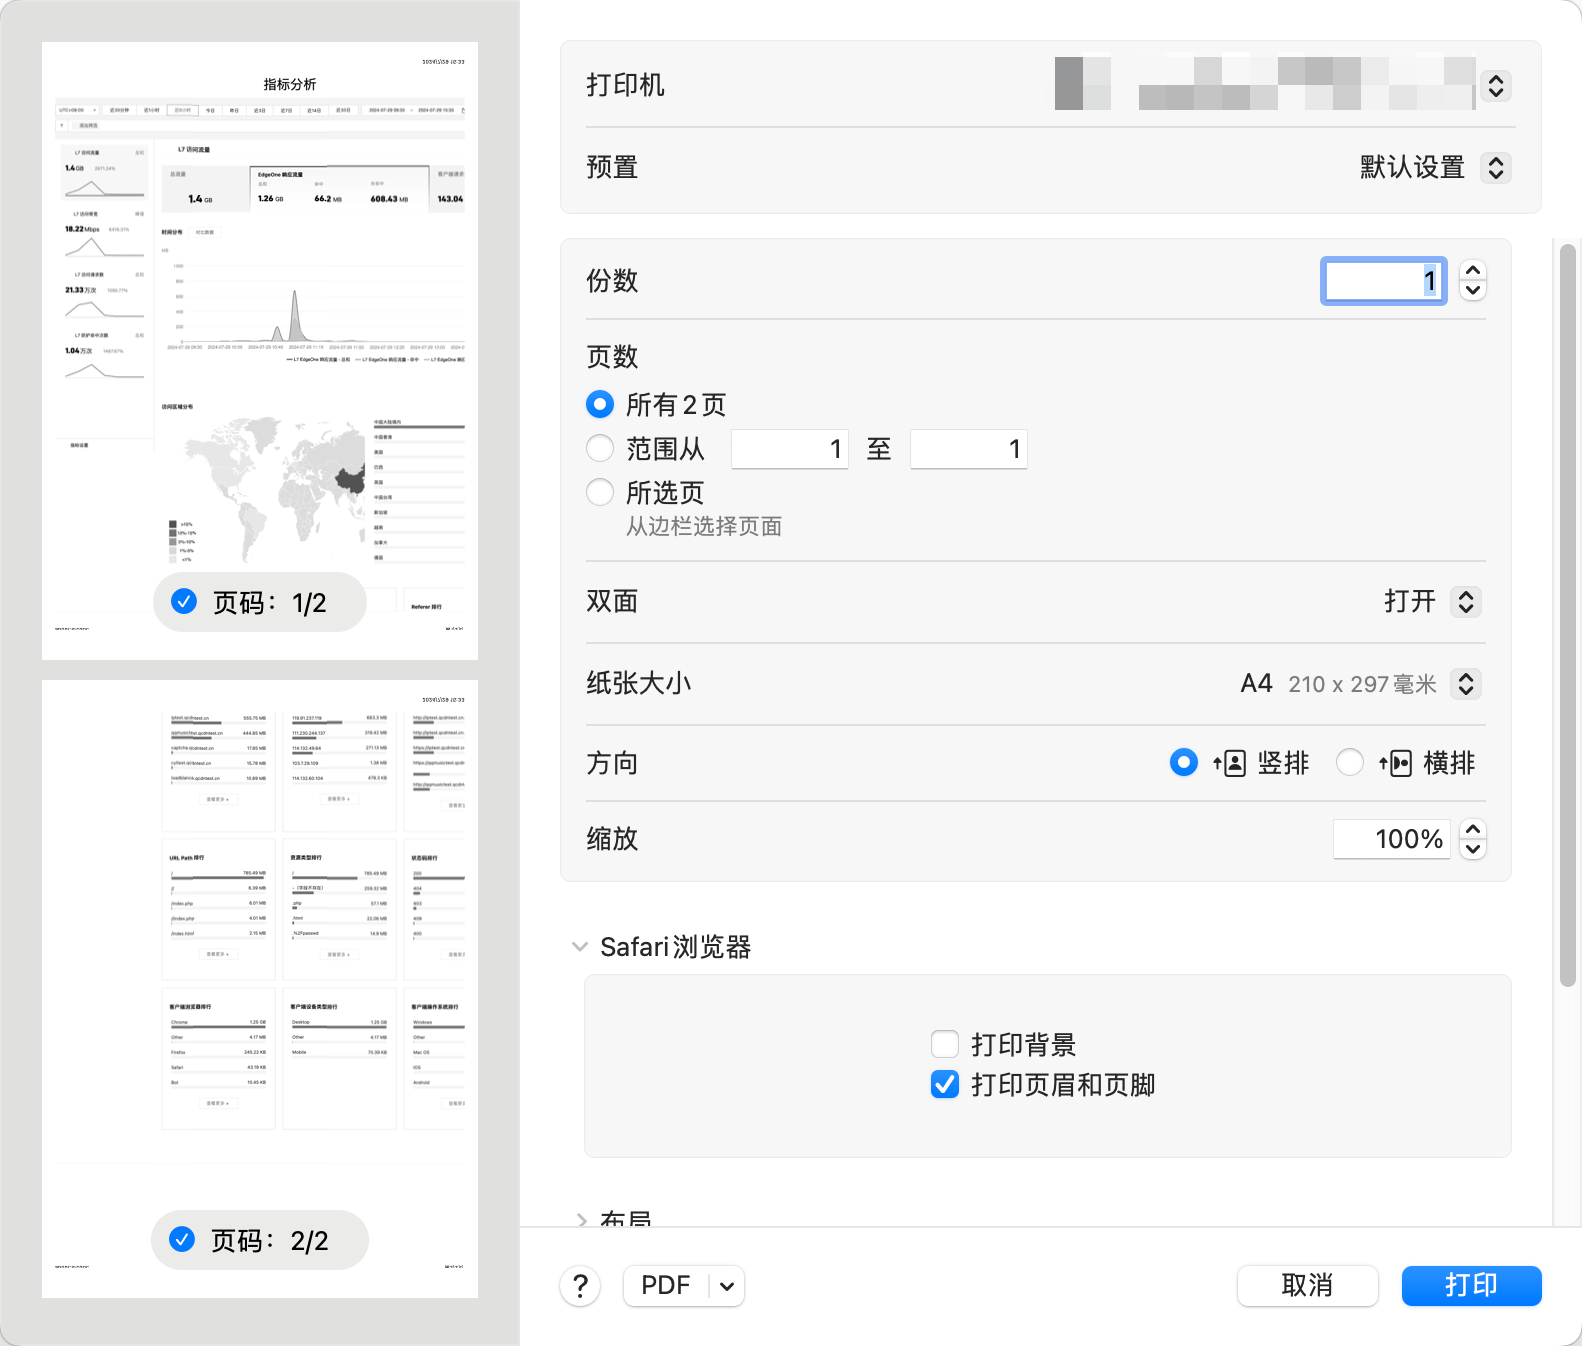Open the printer selection popup arrows
Viewport: 1582px width, 1346px height.
(x=1495, y=86)
